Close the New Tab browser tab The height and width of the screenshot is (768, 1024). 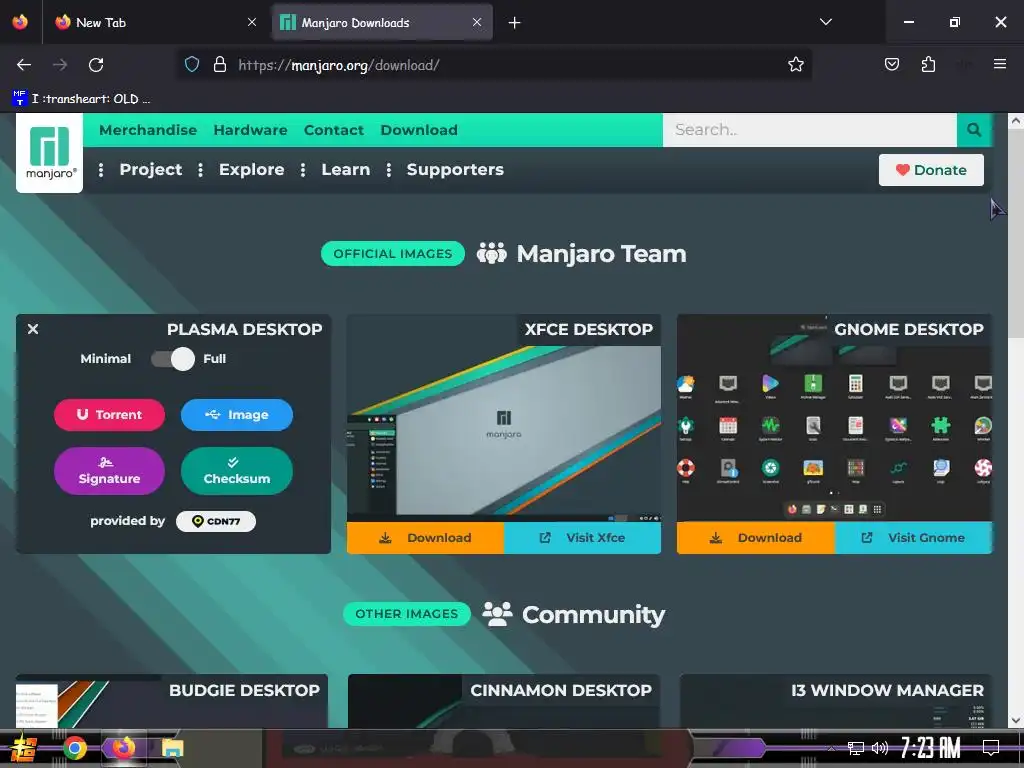tap(252, 22)
